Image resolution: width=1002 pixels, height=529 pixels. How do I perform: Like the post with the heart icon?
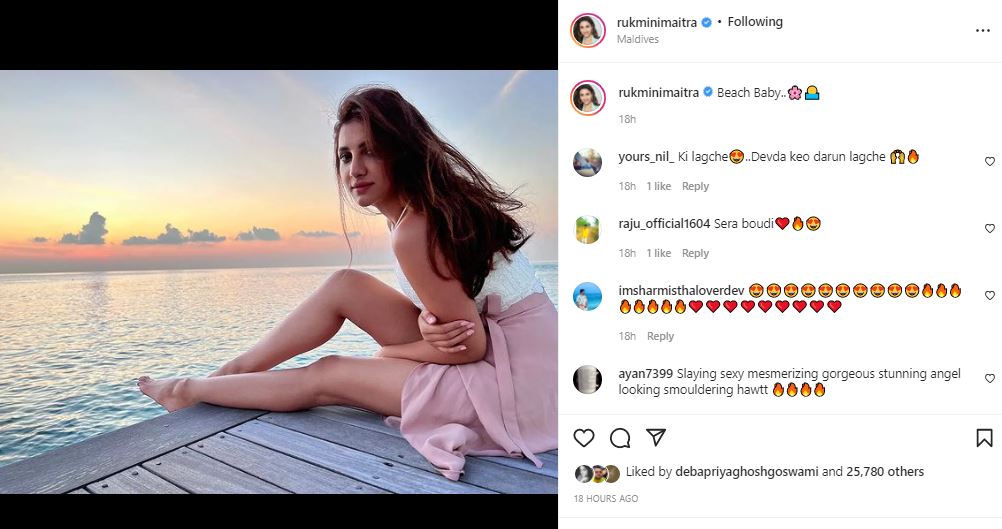point(584,438)
